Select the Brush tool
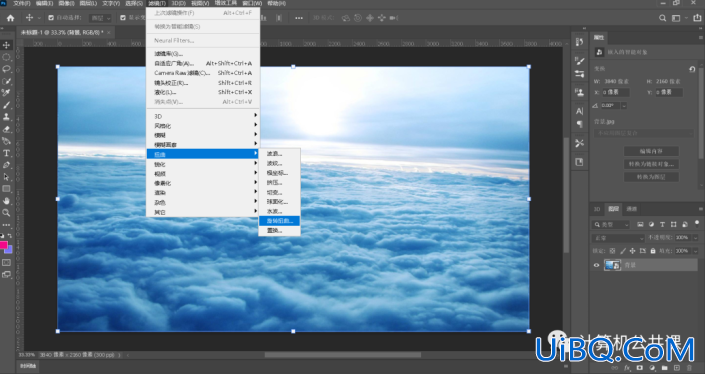The width and height of the screenshot is (705, 374). tap(6, 105)
